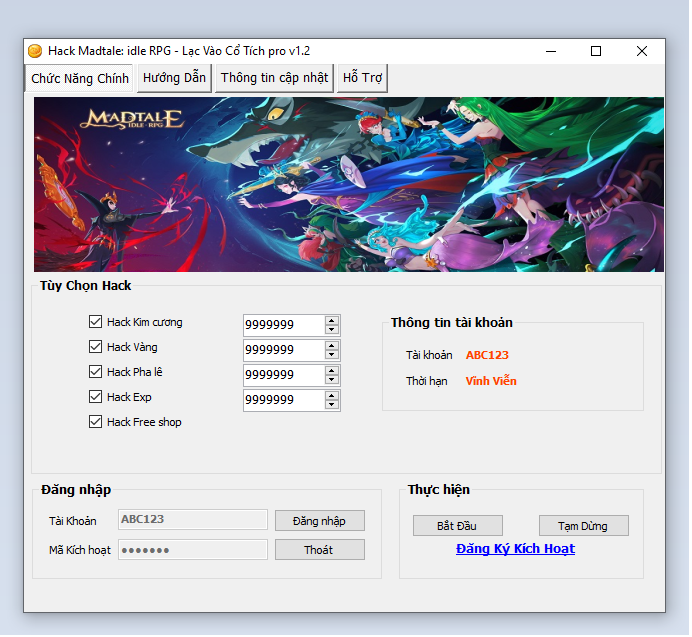Screen dimensions: 692x637
Task: Toggle Hack Exp checkbox
Action: (96, 397)
